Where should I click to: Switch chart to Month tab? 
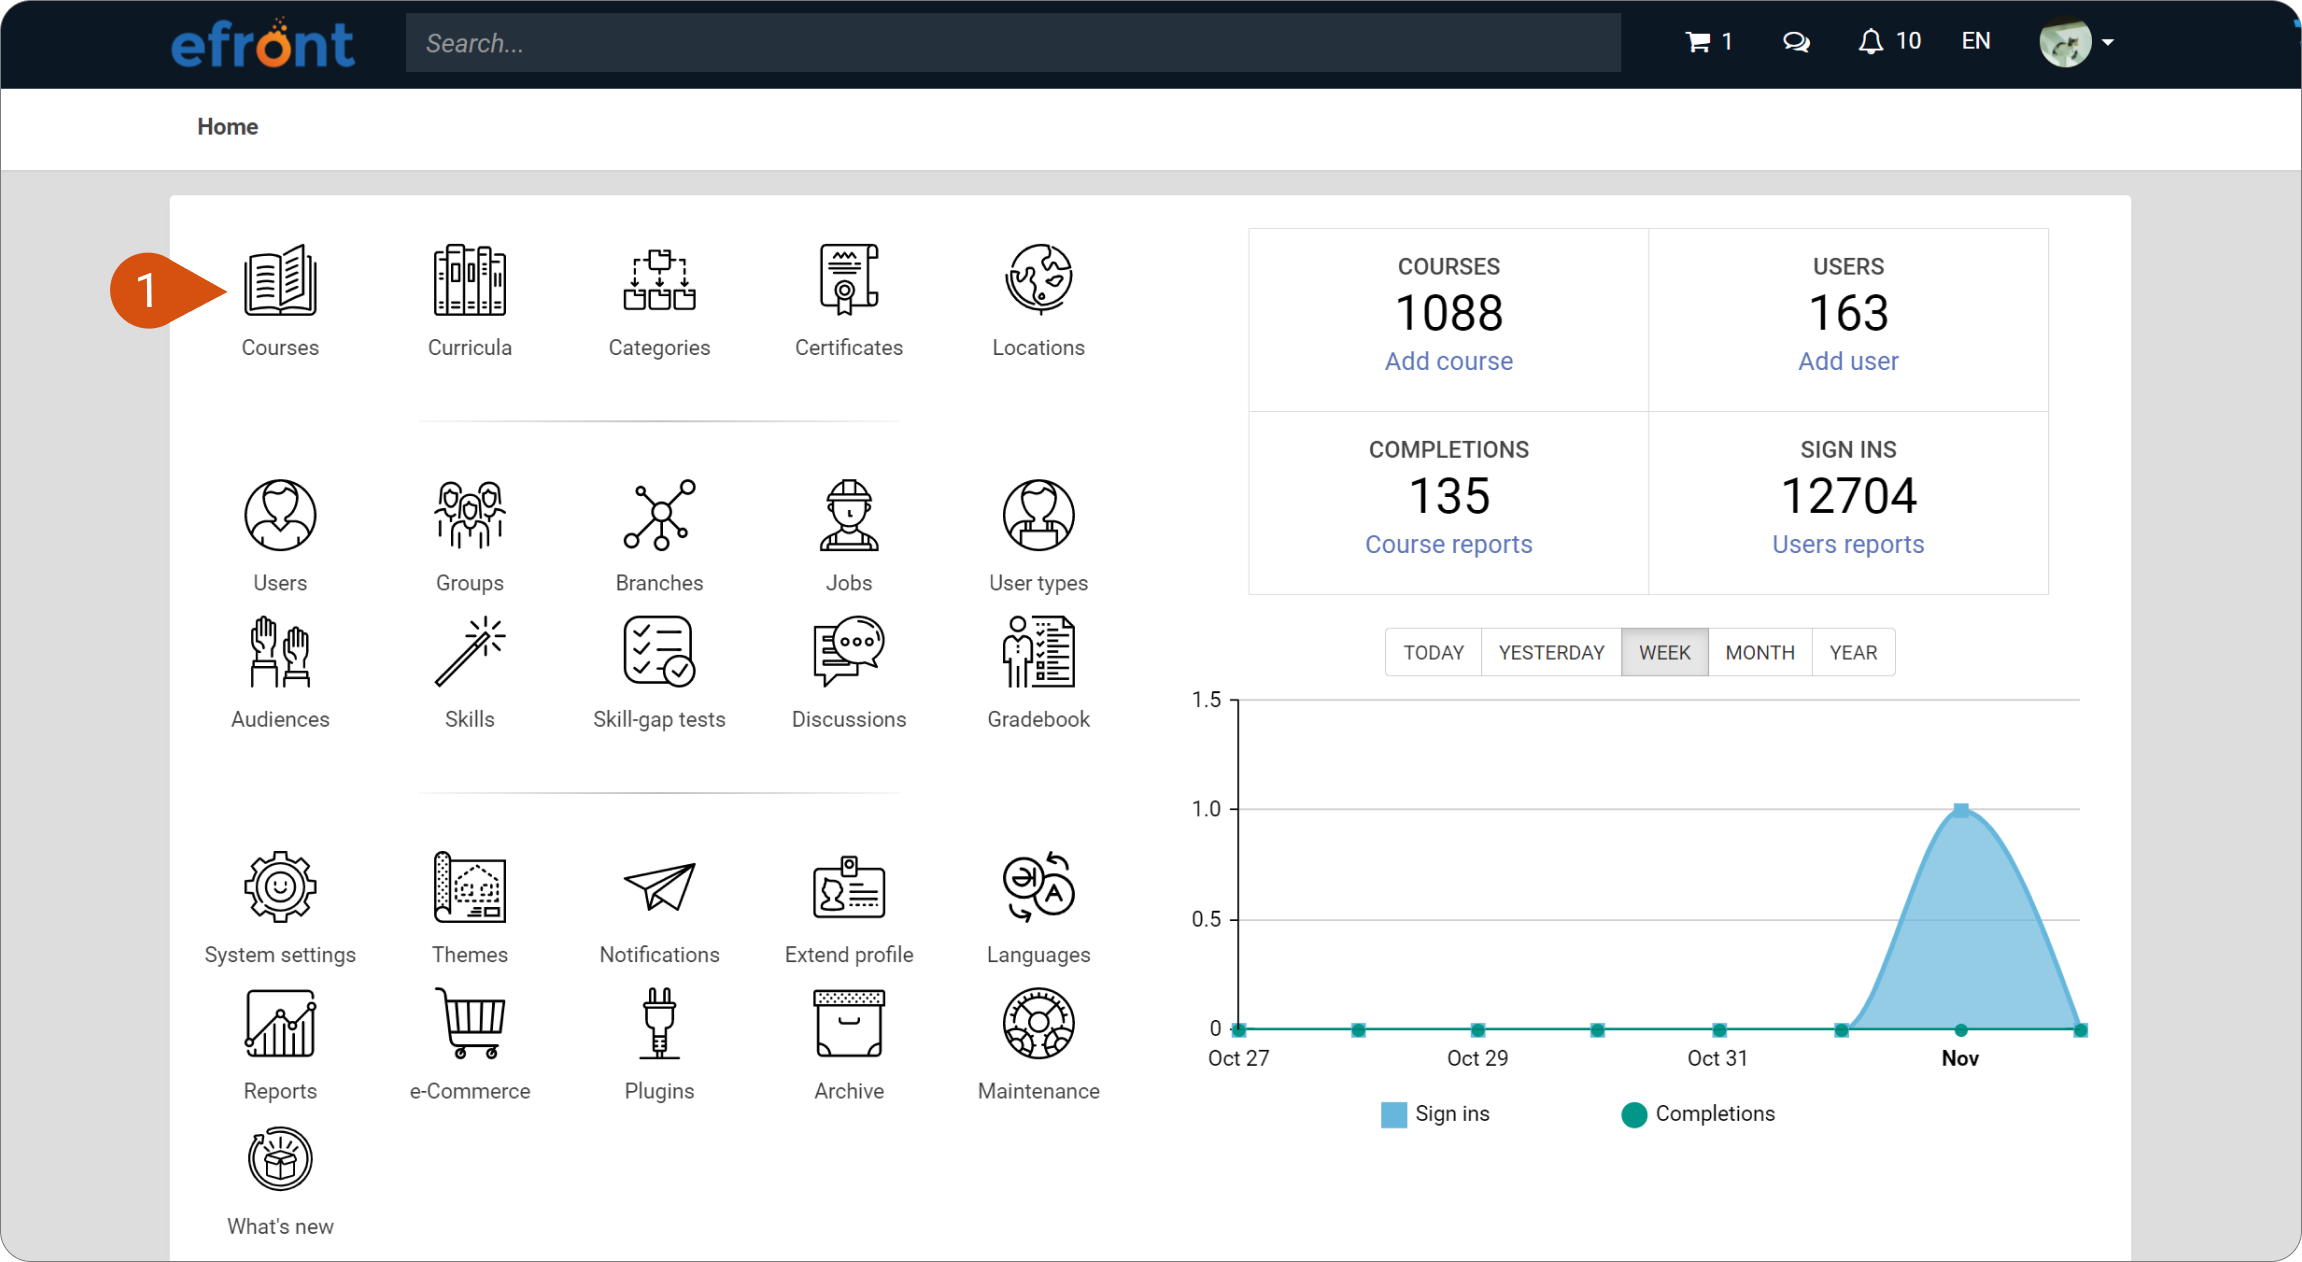[x=1759, y=652]
